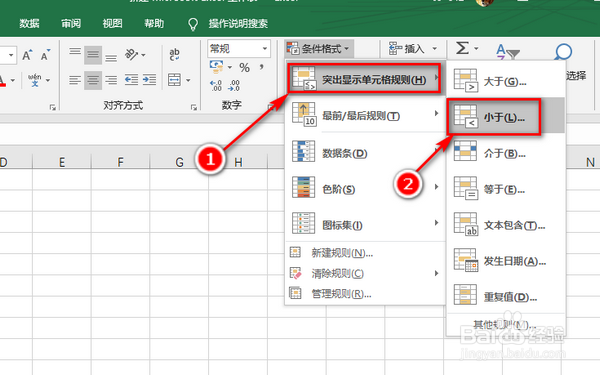The height and width of the screenshot is (375, 600).
Task: Click sort and filter icon
Action: 507,51
